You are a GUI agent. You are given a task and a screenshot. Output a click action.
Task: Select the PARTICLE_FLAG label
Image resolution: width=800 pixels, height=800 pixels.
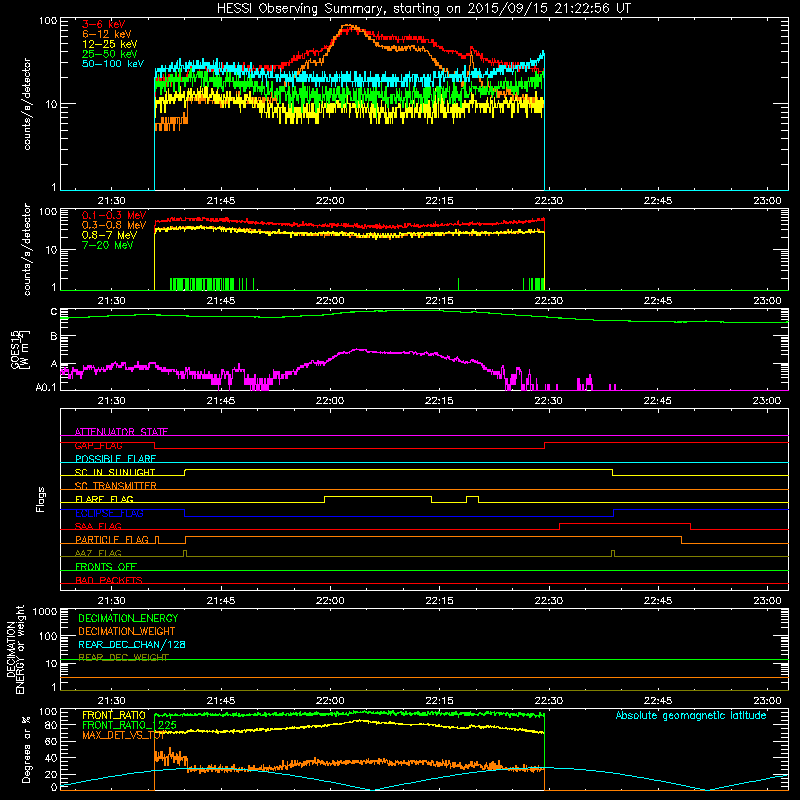click(x=112, y=540)
